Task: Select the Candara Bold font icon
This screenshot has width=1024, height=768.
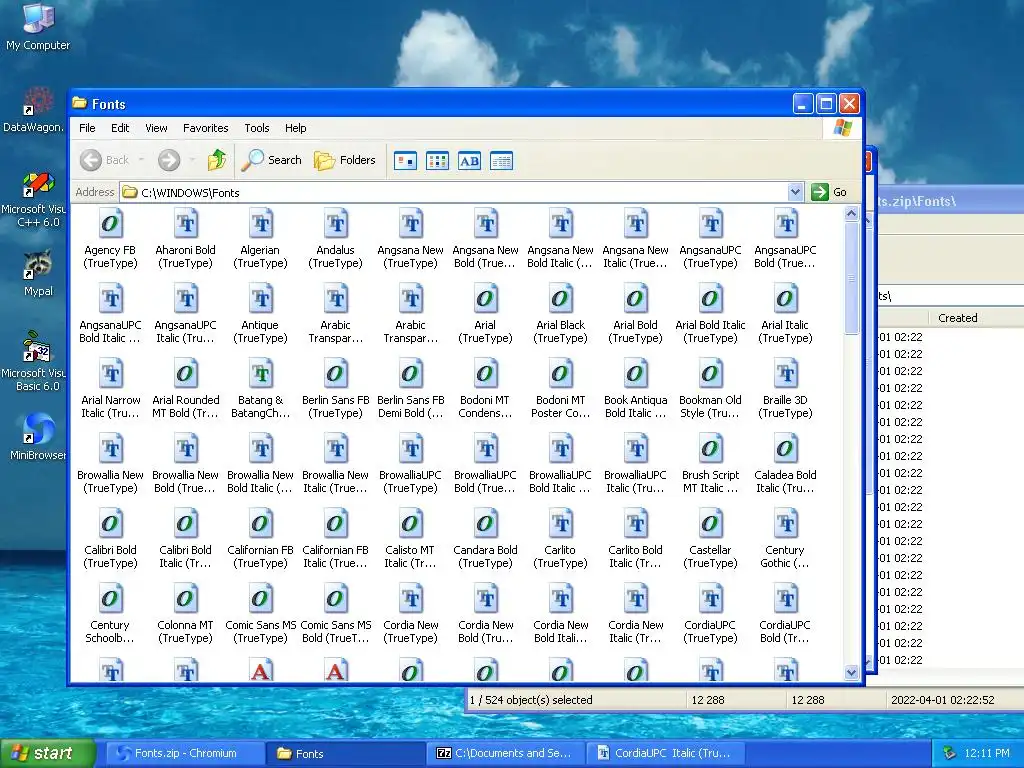Action: [485, 524]
